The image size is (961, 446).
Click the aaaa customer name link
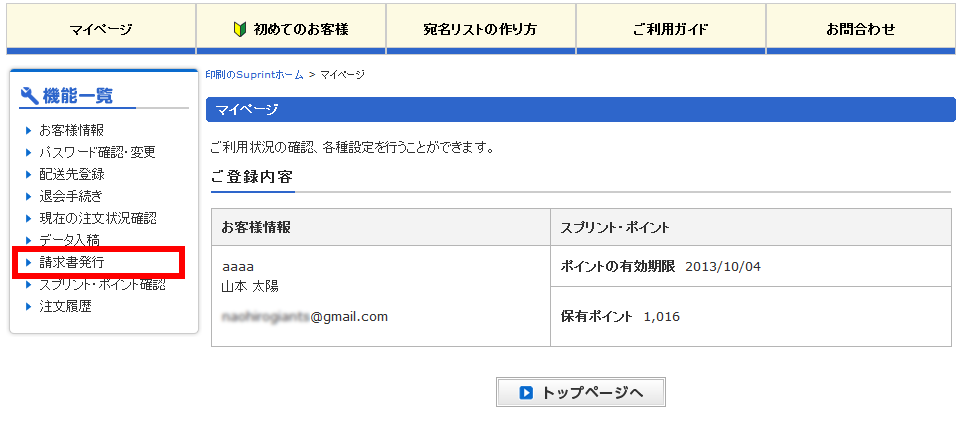coord(238,267)
